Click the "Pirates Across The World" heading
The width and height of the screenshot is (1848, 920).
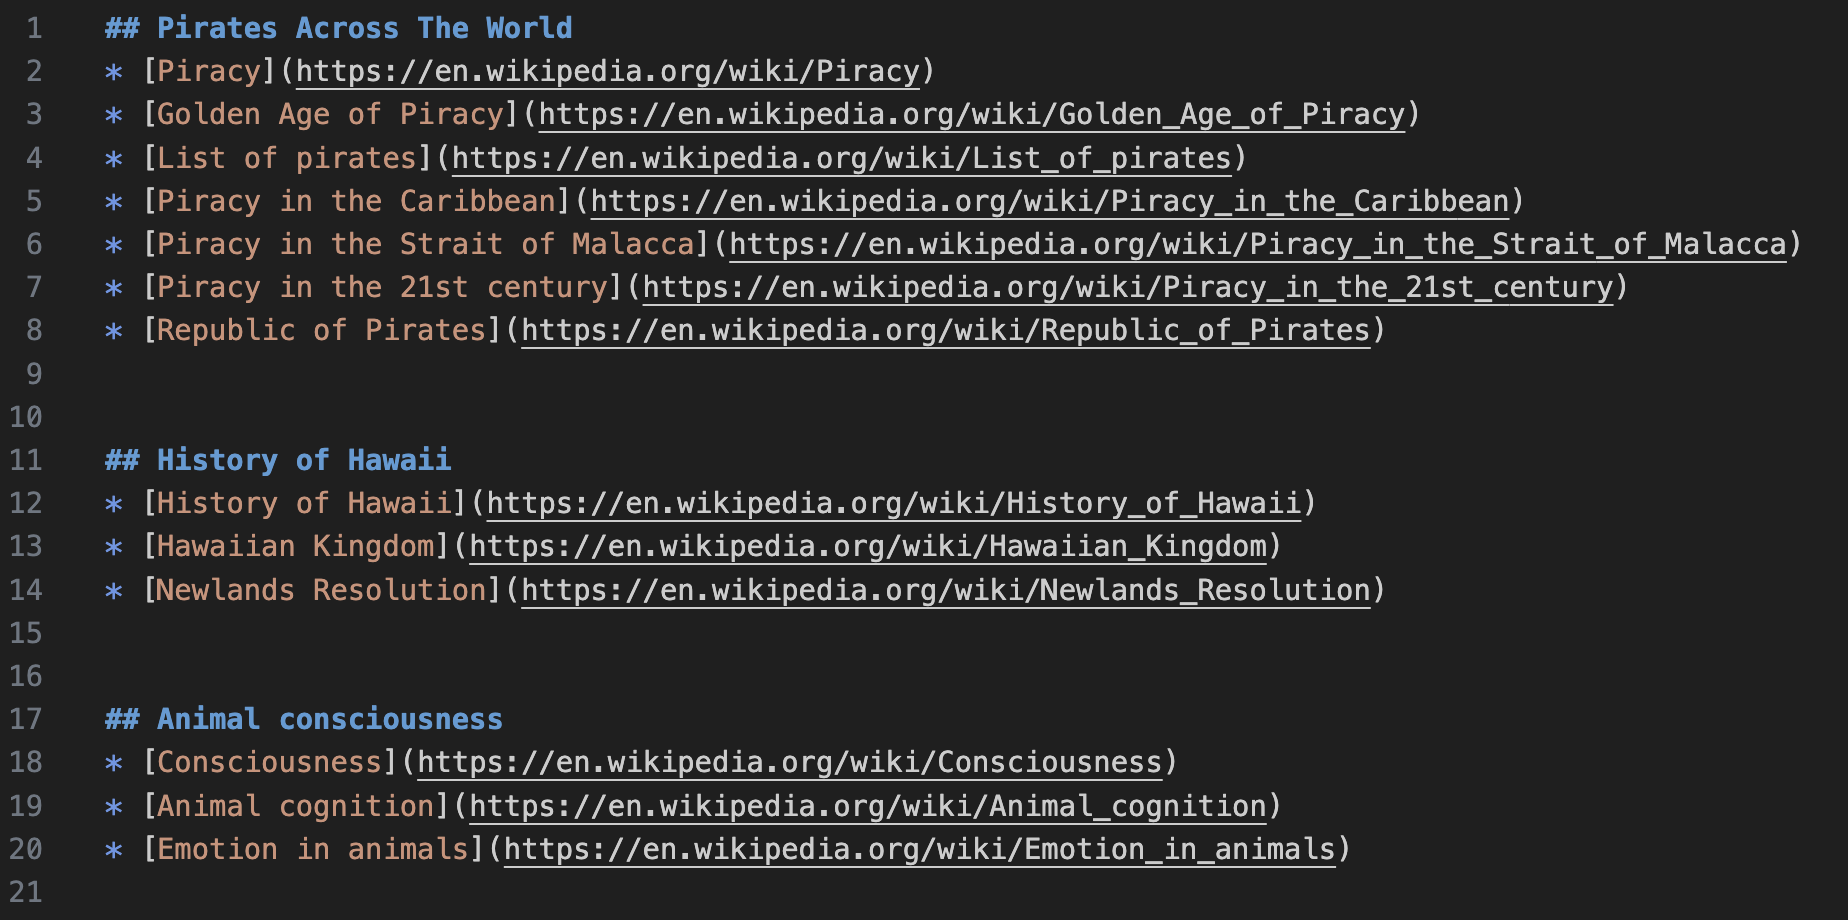point(364,28)
